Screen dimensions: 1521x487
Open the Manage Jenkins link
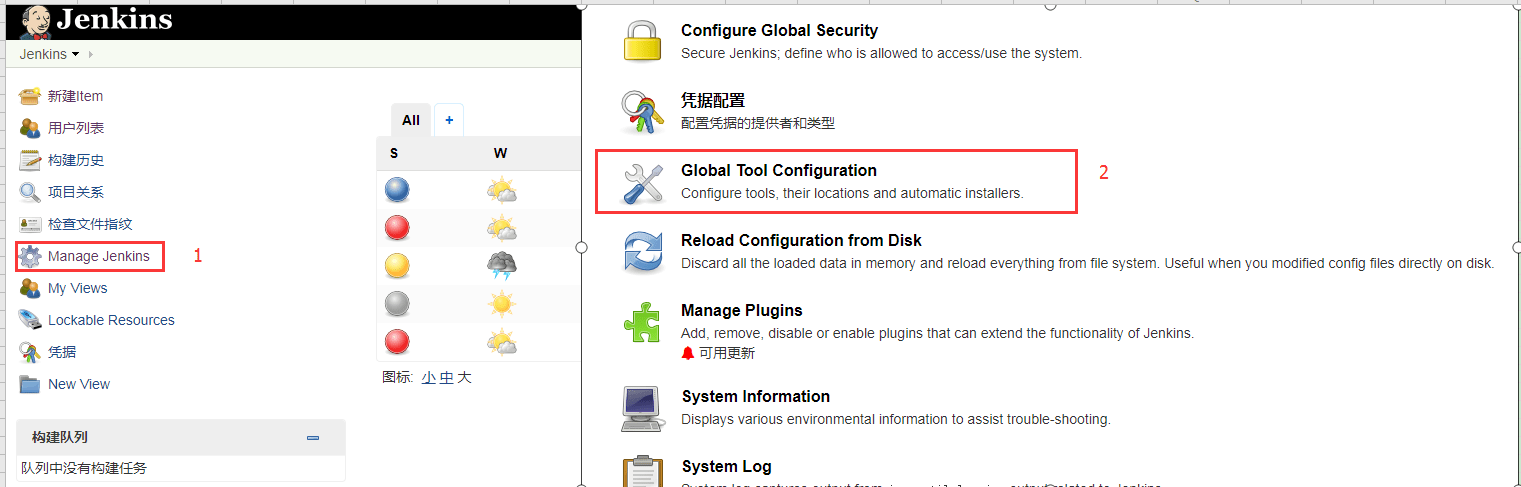[x=99, y=256]
